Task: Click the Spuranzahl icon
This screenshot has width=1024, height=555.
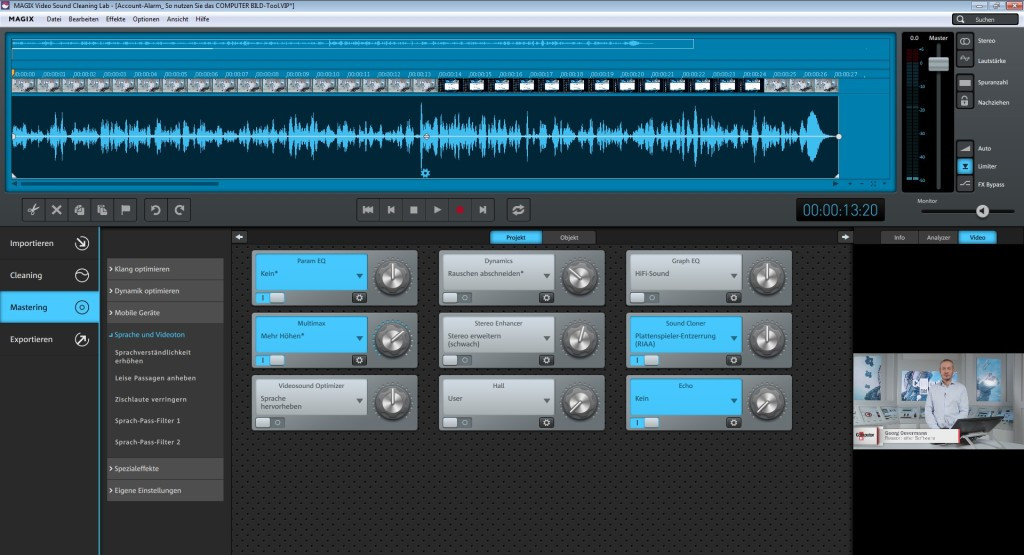Action: [965, 83]
